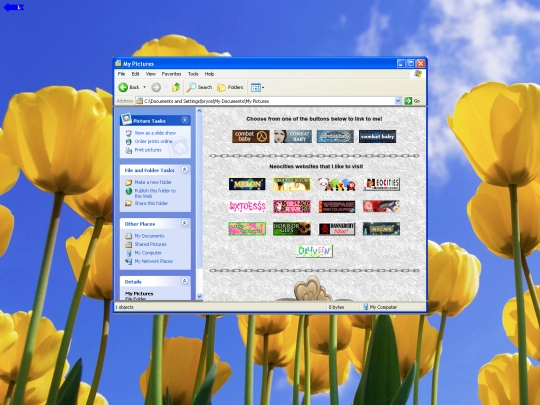Collapse the Picture Tasks panel
540x405 pixels.
(x=185, y=120)
